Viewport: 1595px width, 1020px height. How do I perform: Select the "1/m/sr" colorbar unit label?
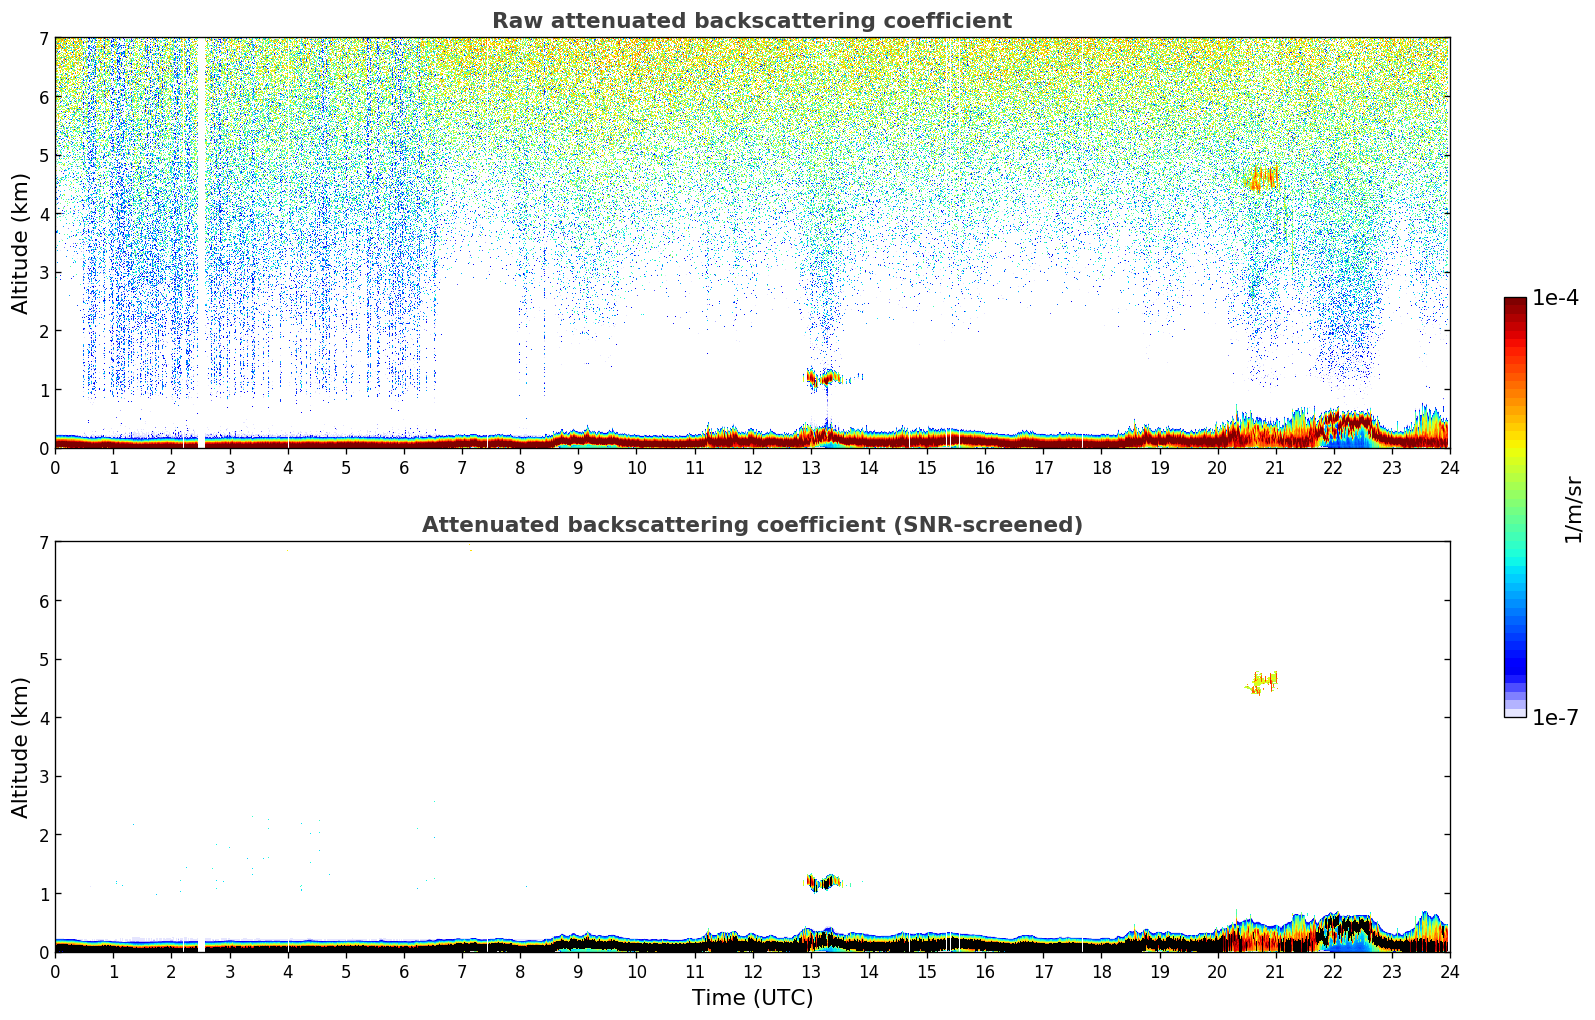(1574, 509)
